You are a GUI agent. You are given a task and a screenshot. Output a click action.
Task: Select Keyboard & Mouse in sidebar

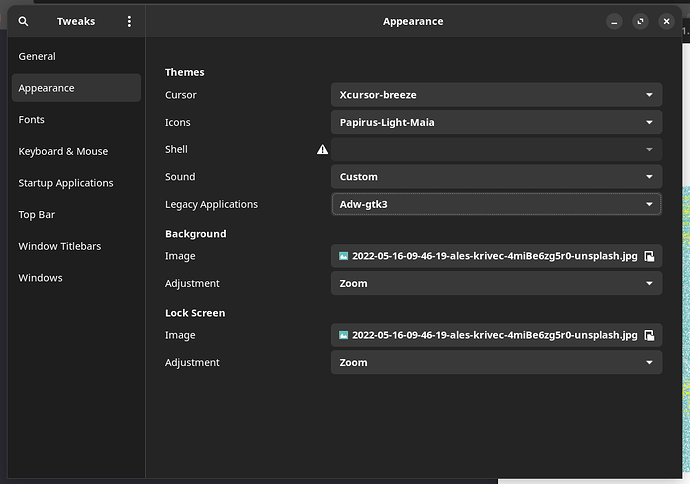tap(63, 151)
